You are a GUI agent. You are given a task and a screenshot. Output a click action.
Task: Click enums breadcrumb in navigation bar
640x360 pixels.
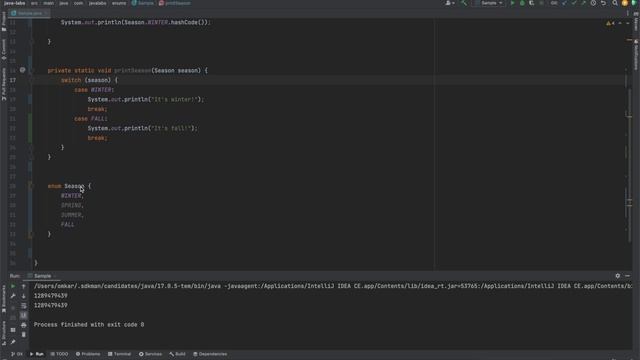point(119,3)
